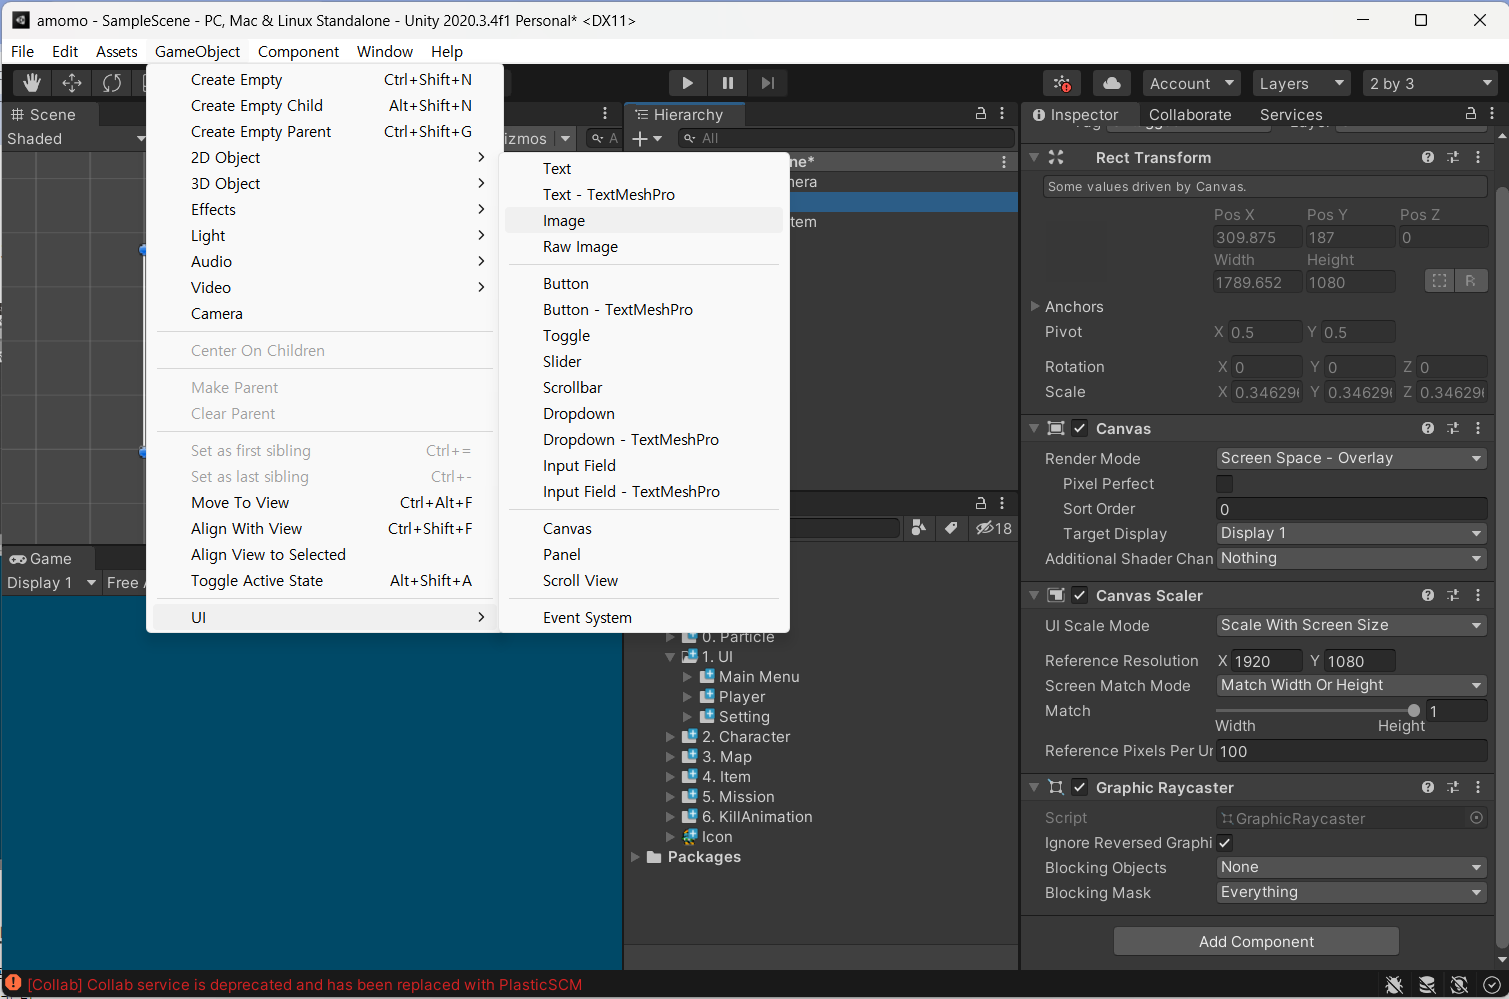Viewport: 1509px width, 999px height.
Task: Click the checkmark activity icon in the status bar
Action: pos(1491,985)
